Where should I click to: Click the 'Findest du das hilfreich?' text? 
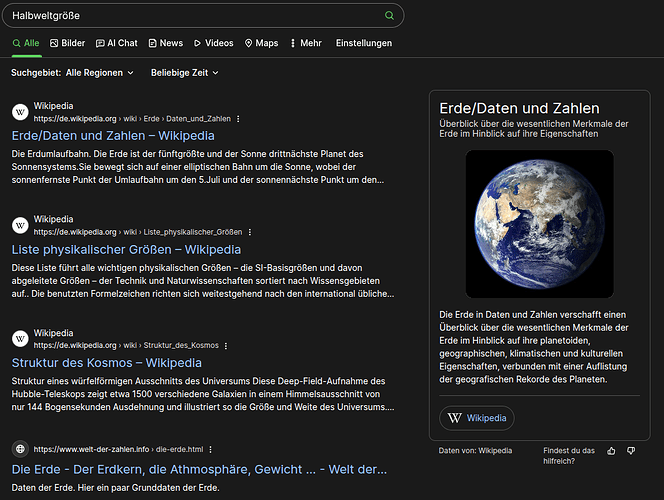point(569,456)
